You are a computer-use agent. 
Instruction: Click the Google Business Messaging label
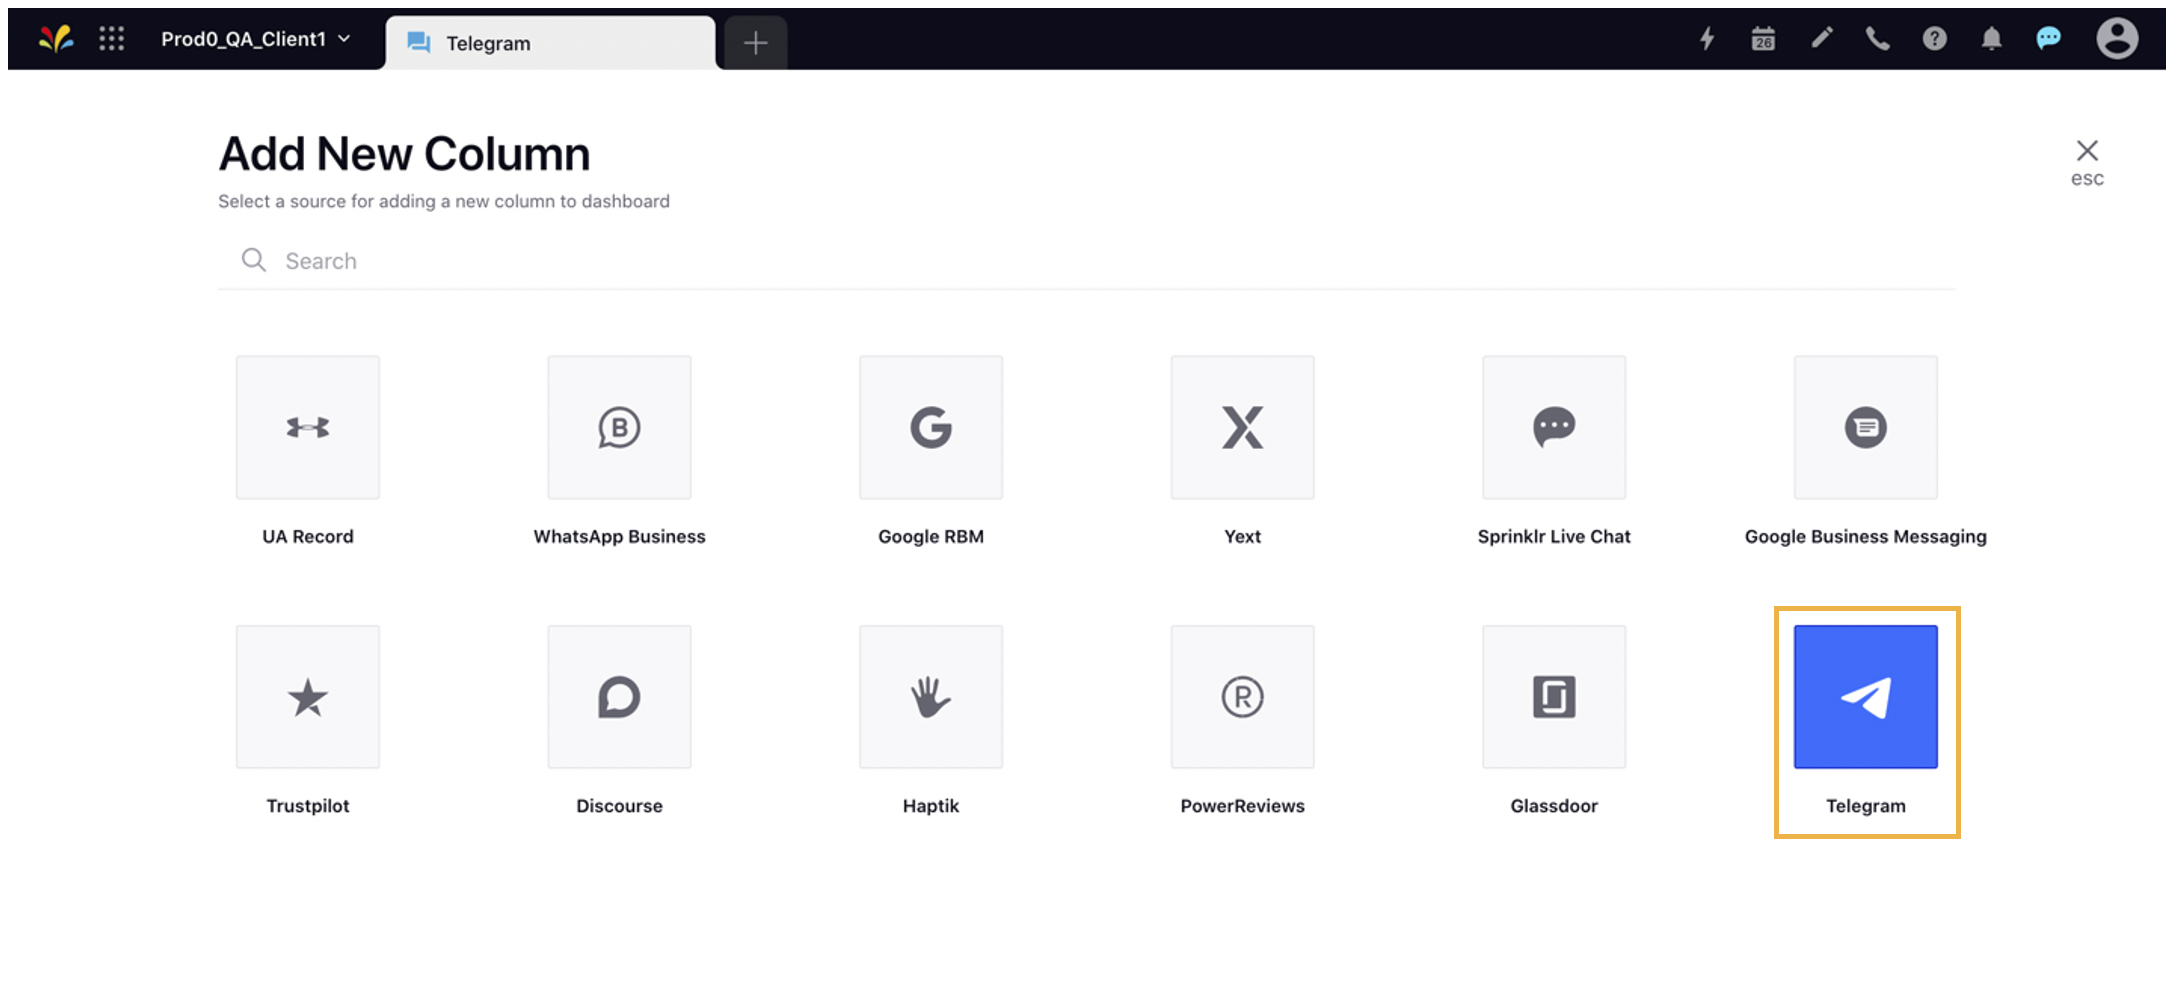(x=1866, y=537)
